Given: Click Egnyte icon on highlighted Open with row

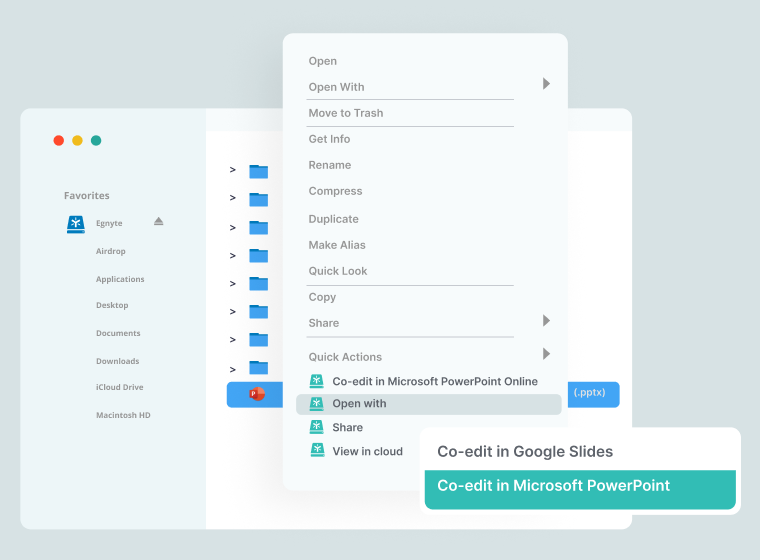Looking at the screenshot, I should tap(316, 404).
